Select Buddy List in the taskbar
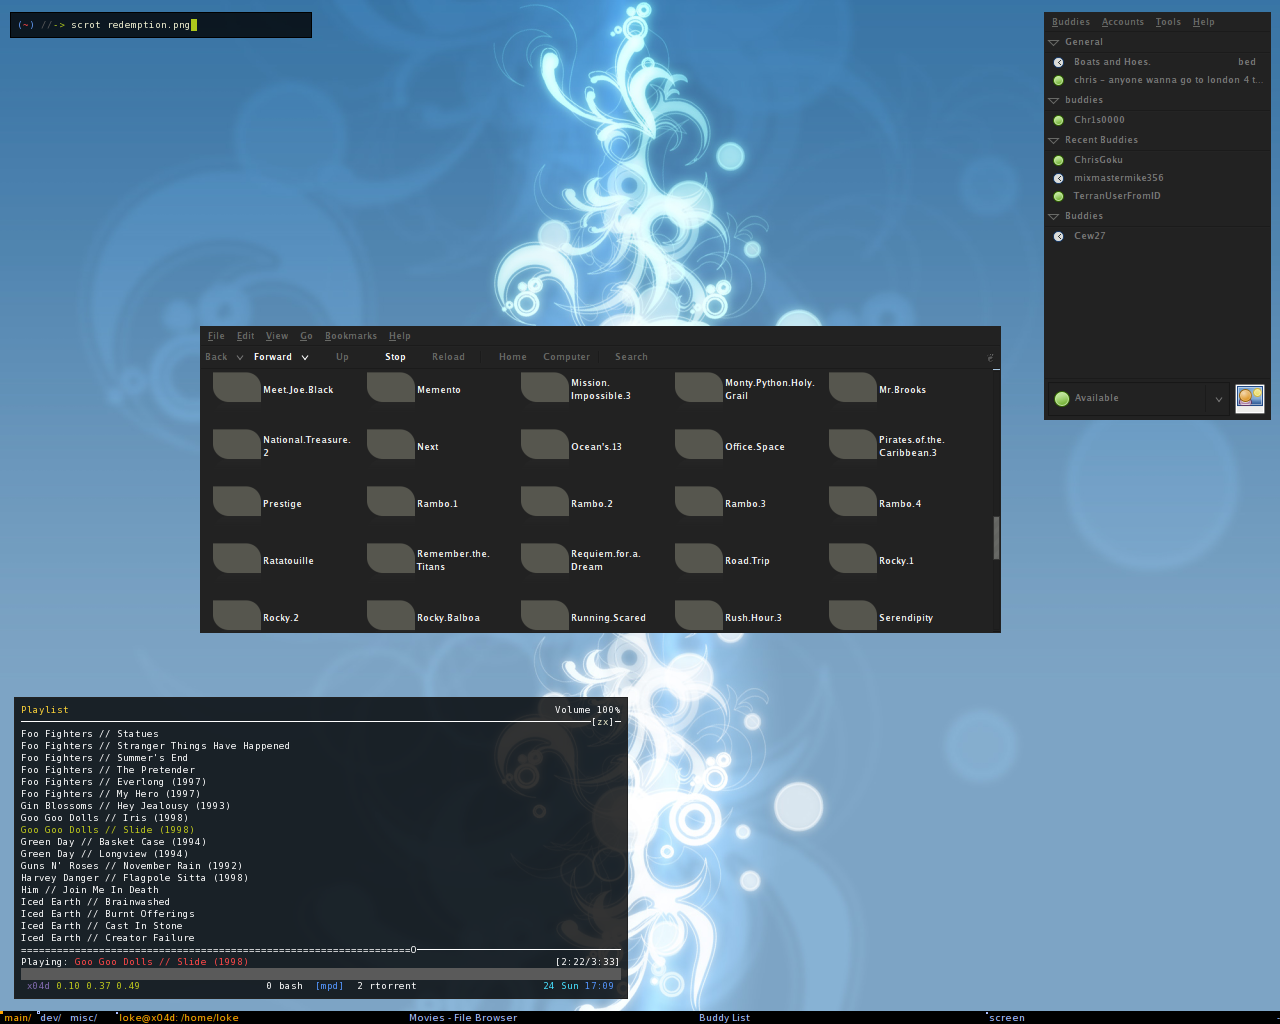Screen dimensions: 1280x1024 click(724, 1018)
